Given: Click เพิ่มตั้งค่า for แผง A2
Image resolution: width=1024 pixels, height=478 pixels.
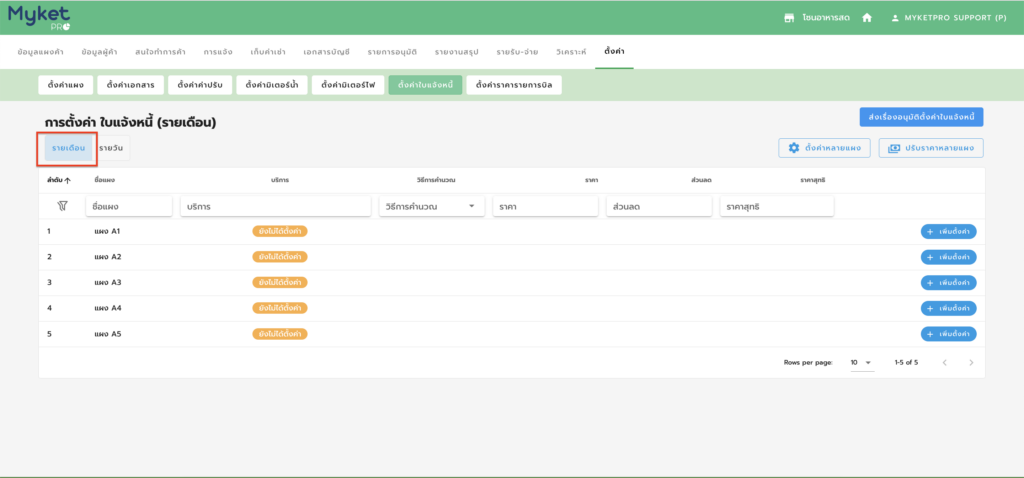Looking at the screenshot, I should pyautogui.click(x=949, y=257).
